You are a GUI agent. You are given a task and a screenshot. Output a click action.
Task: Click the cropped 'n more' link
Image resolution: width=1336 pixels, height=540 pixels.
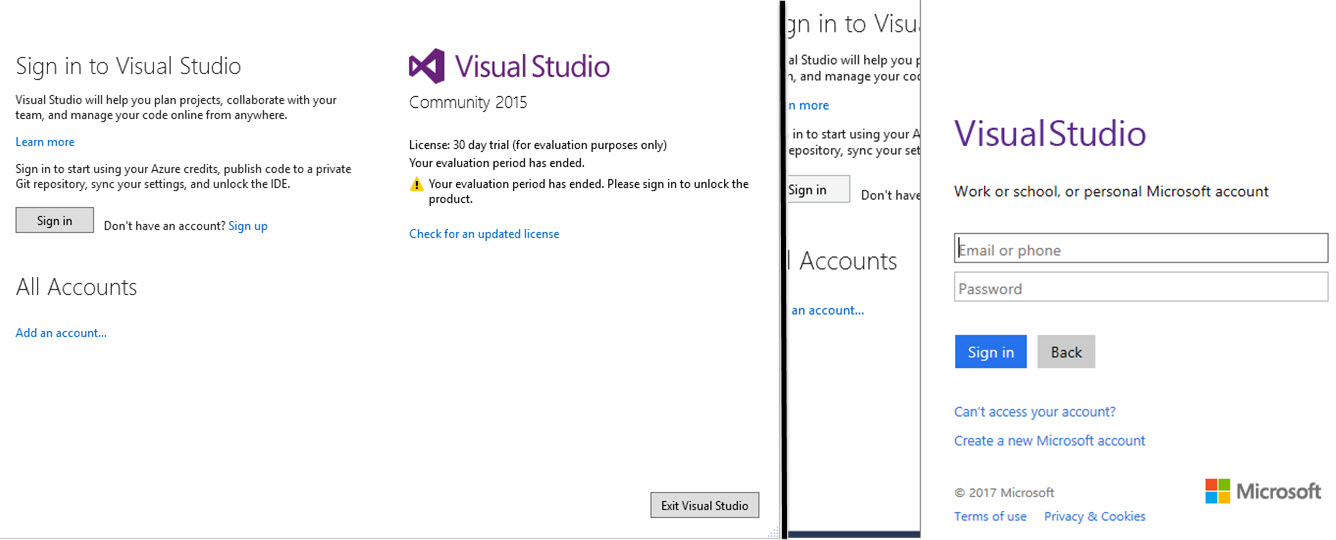pos(810,106)
